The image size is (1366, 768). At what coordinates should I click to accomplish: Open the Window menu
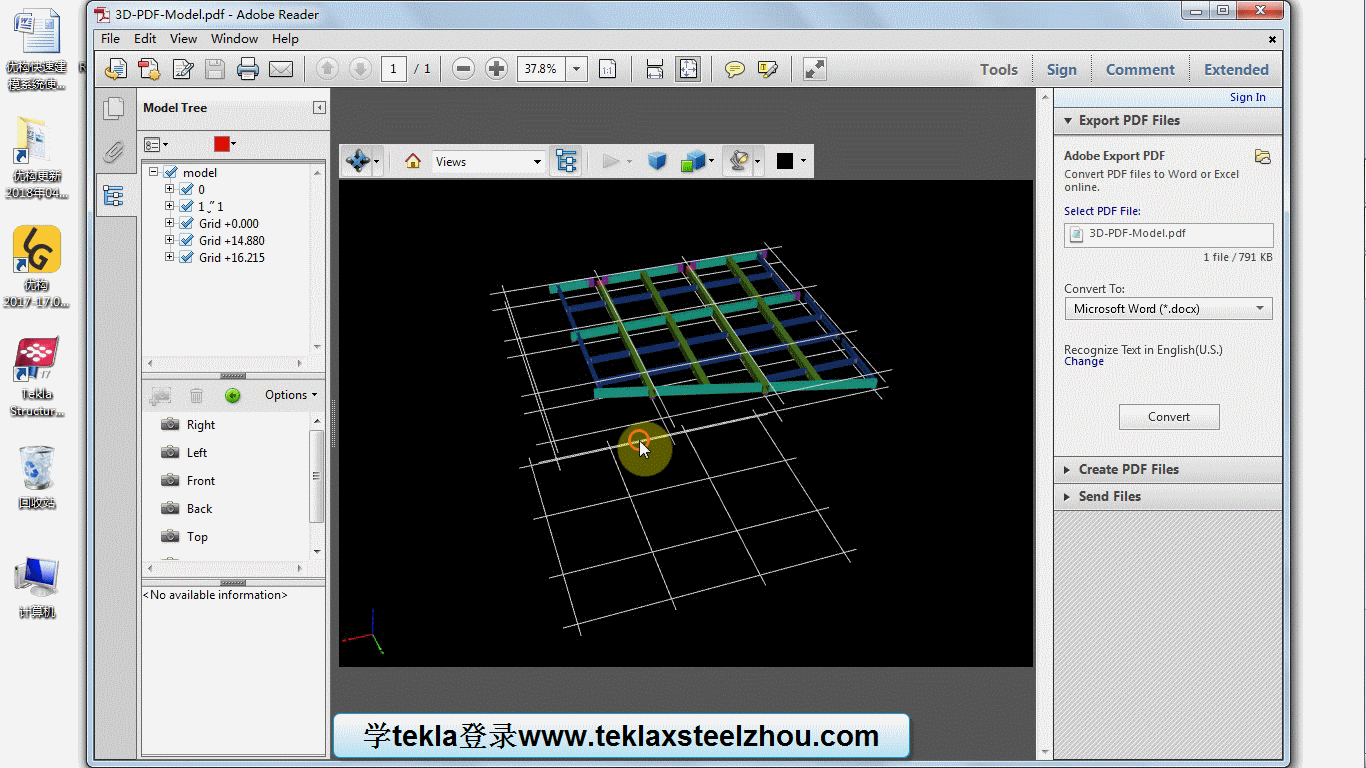click(235, 38)
